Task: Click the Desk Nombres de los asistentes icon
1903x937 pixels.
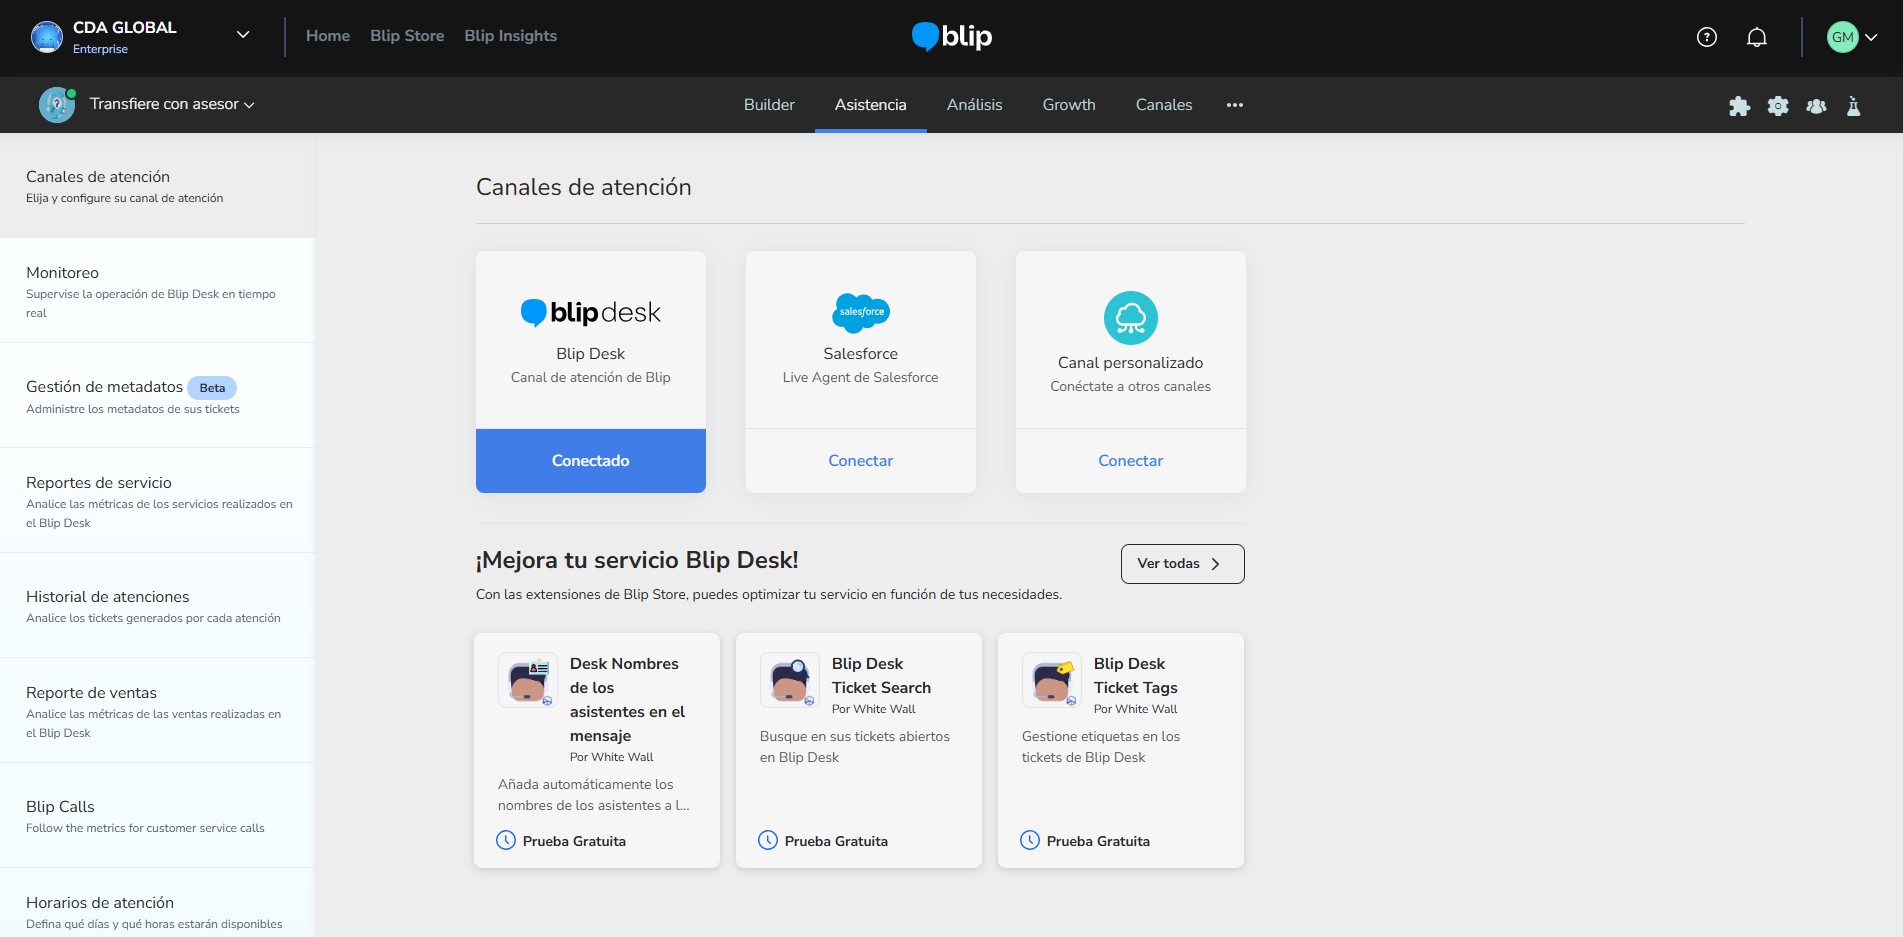Action: coord(528,681)
